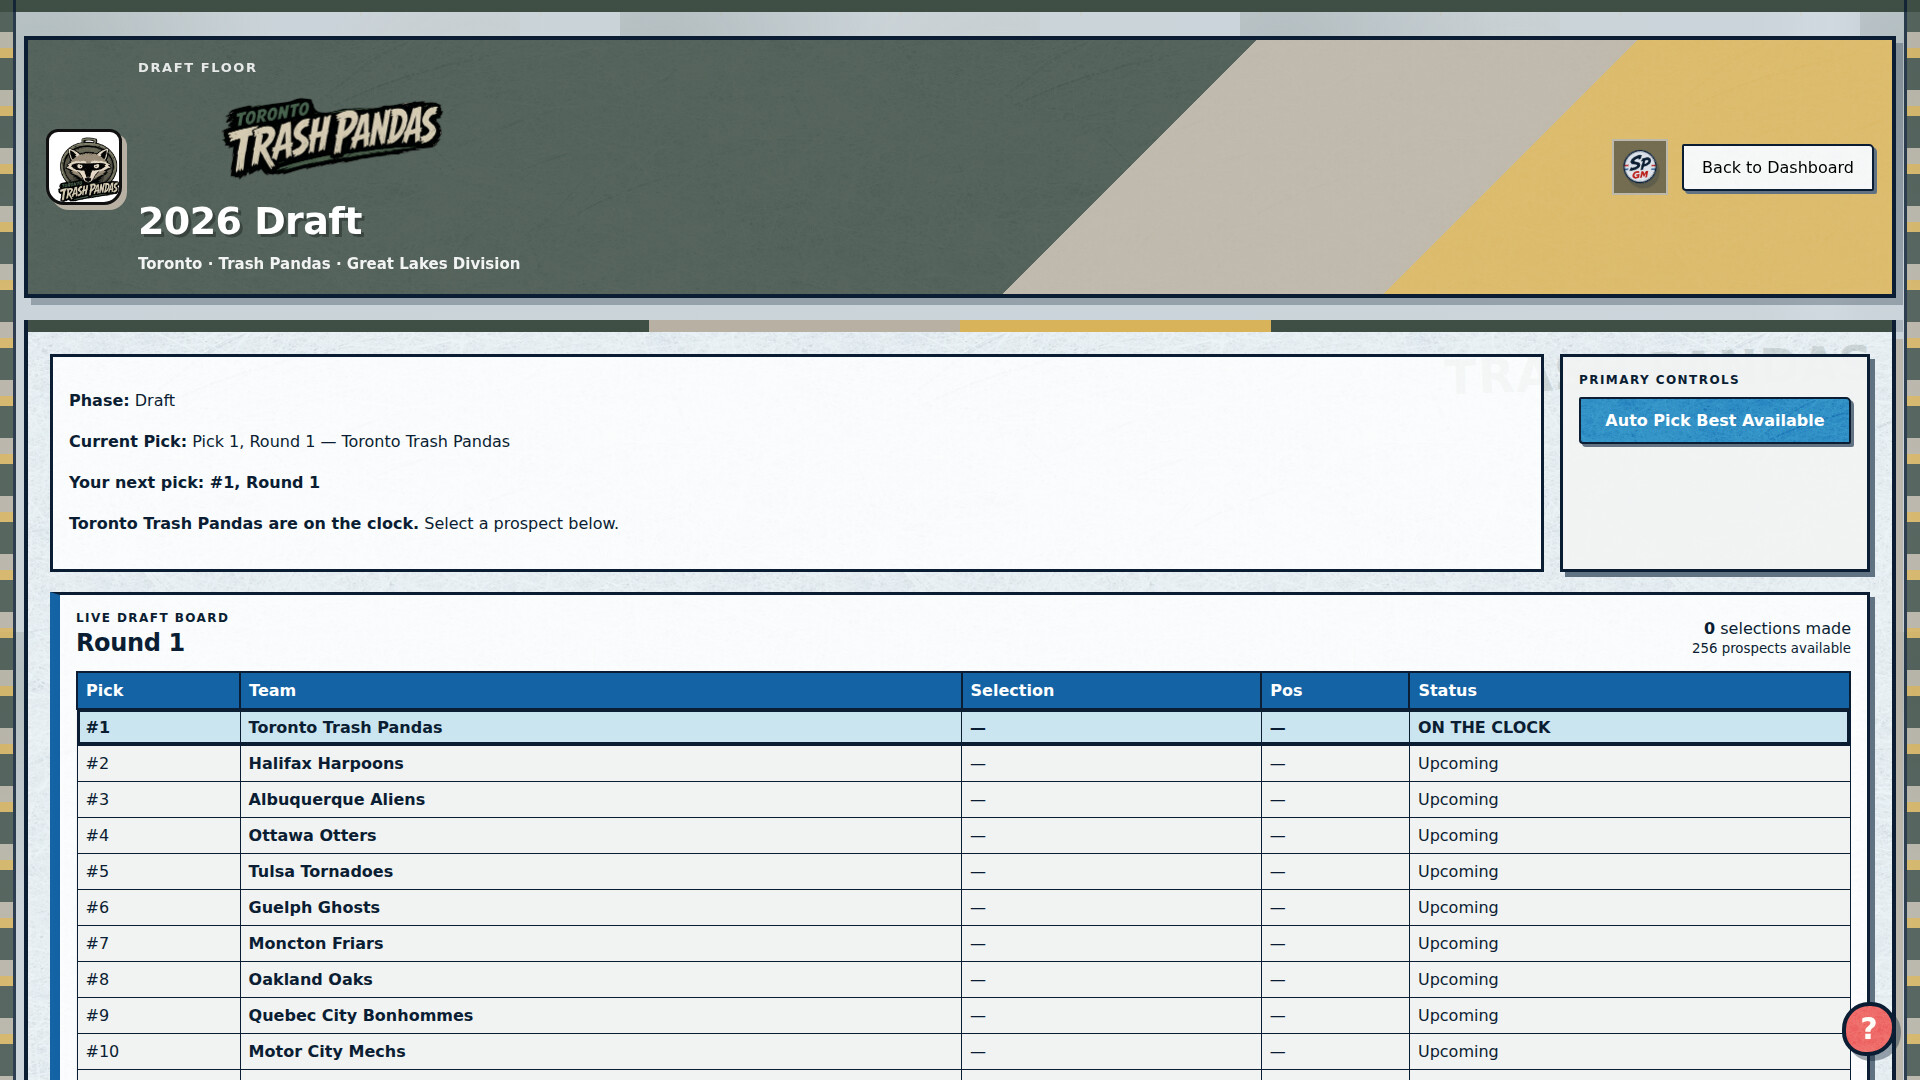1920x1080 pixels.
Task: Click Toronto Trash Pandas in pick #1 row
Action: click(x=345, y=727)
